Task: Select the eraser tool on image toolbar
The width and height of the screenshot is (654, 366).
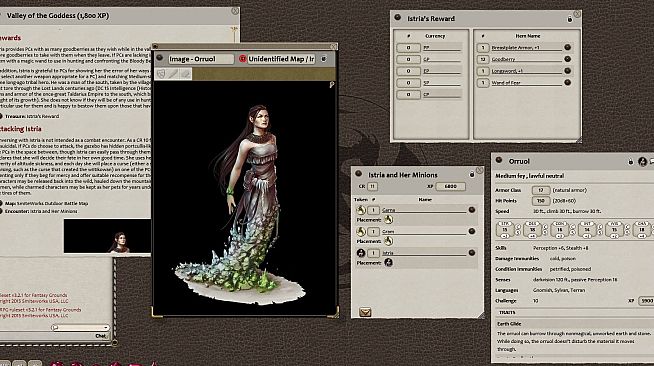Action: click(x=186, y=74)
